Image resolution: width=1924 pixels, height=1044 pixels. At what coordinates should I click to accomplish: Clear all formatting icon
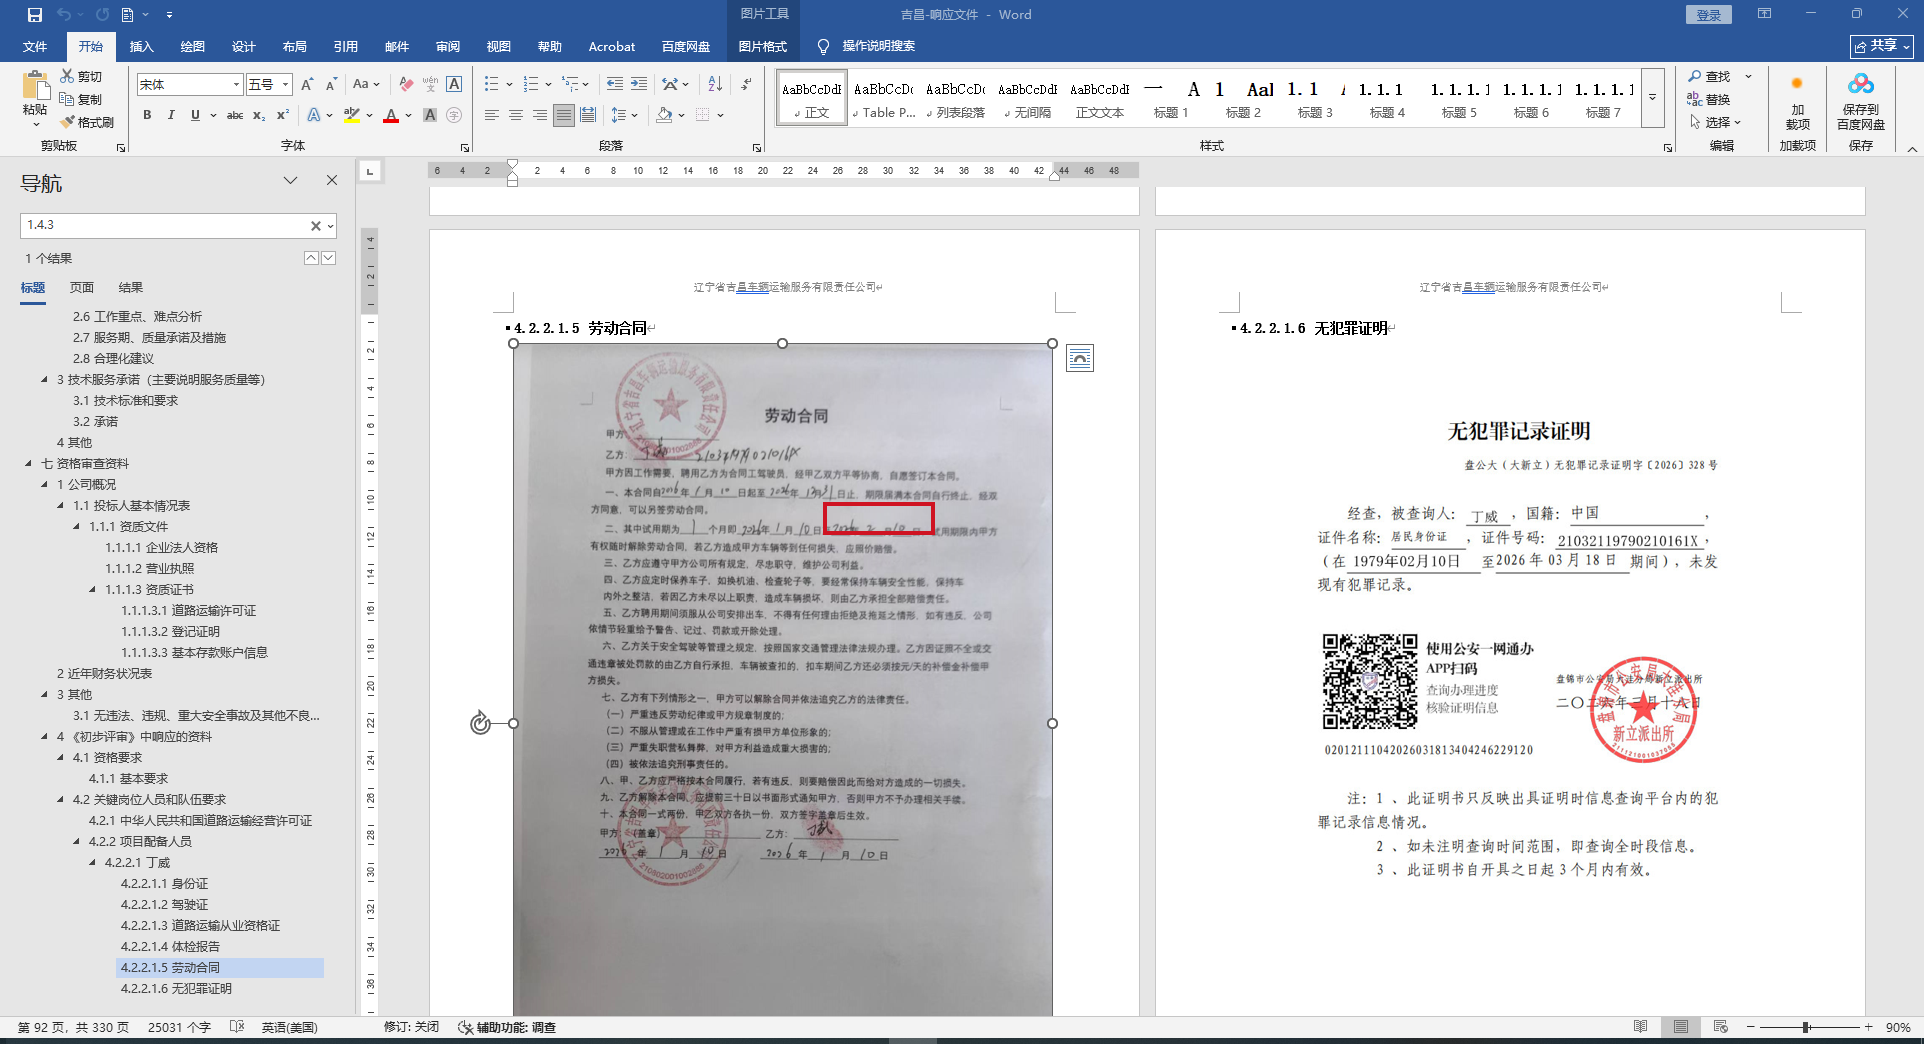406,84
